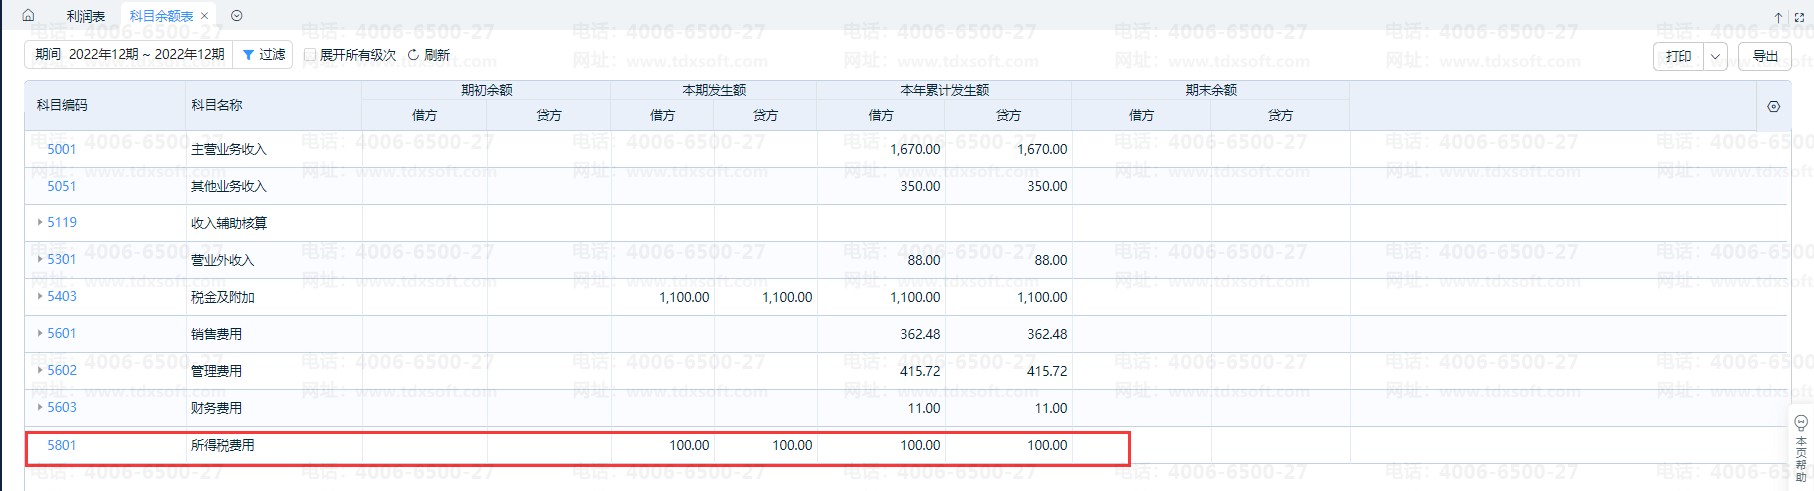Expand account 5403 税金及附加
The height and width of the screenshot is (491, 1814).
coord(40,296)
